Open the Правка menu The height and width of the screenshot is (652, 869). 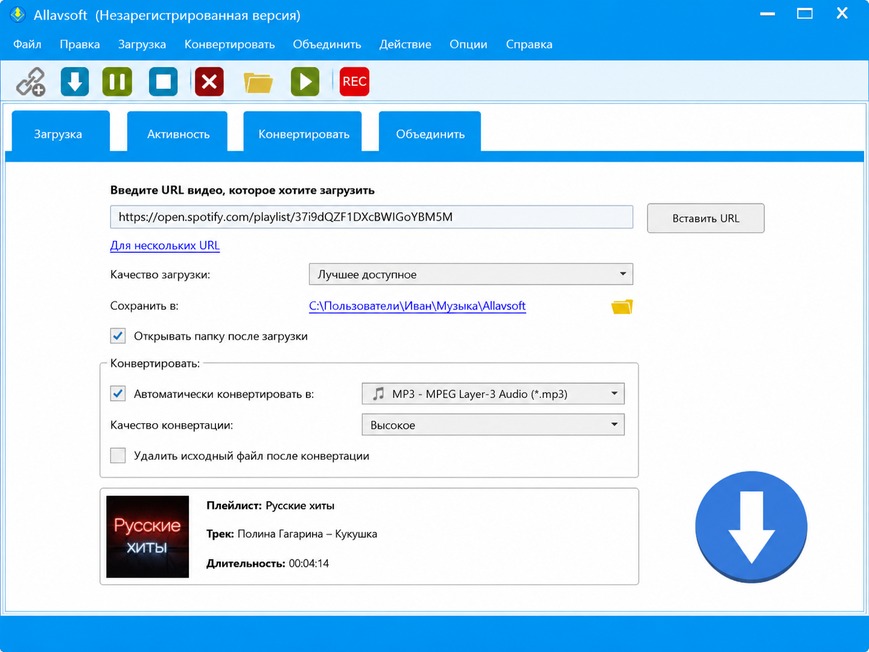point(80,44)
